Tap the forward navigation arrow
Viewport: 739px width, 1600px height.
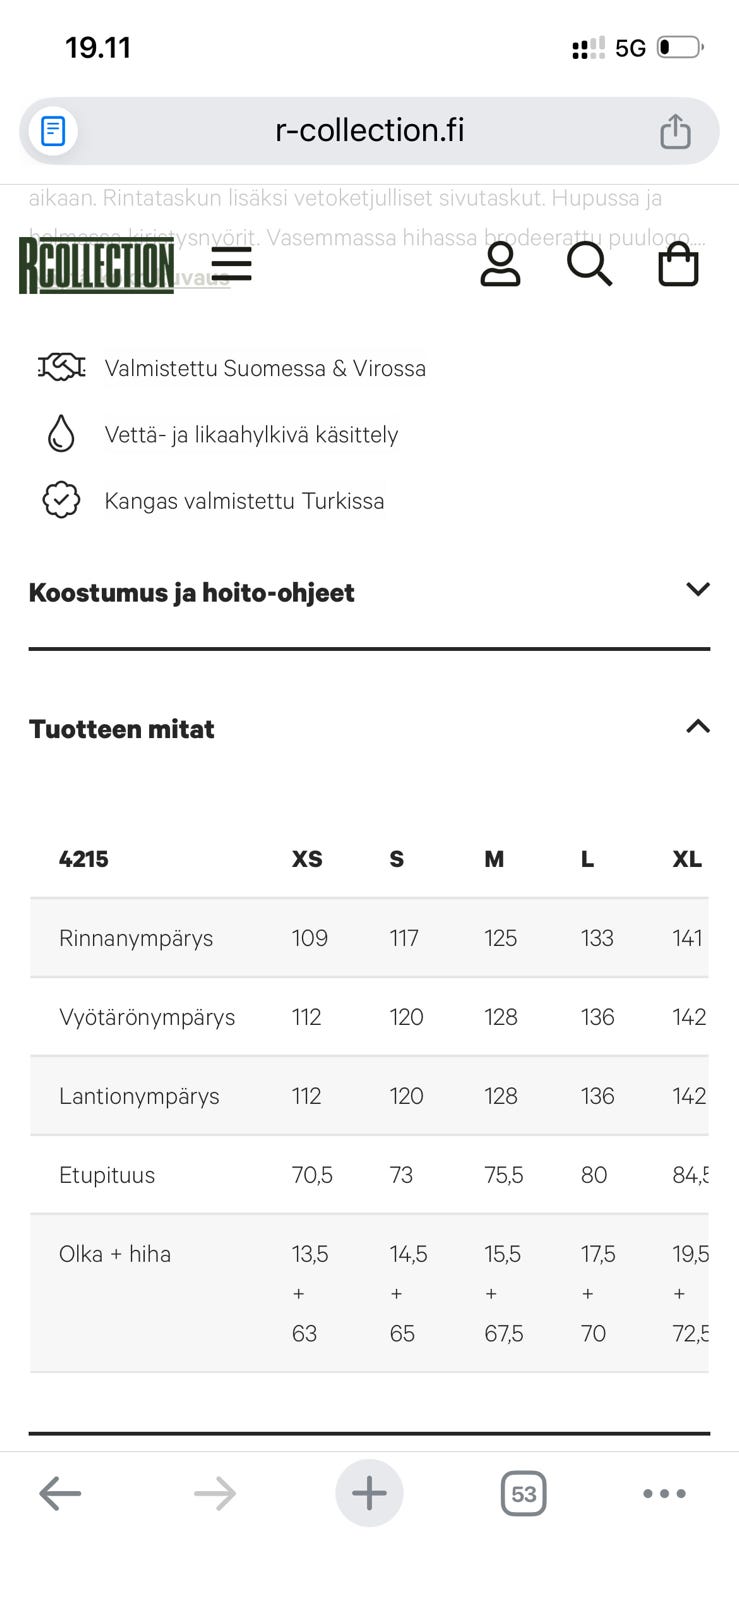point(214,1493)
